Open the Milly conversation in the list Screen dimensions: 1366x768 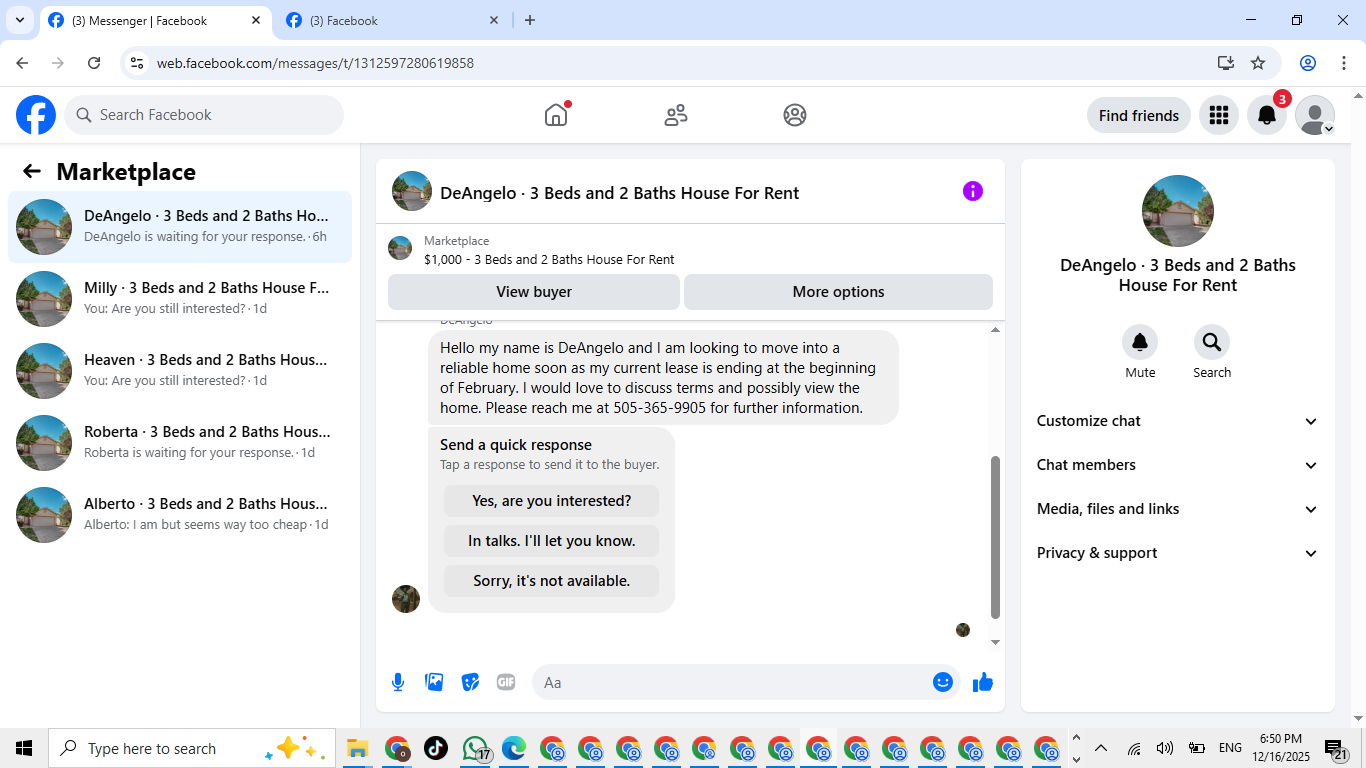coord(180,299)
